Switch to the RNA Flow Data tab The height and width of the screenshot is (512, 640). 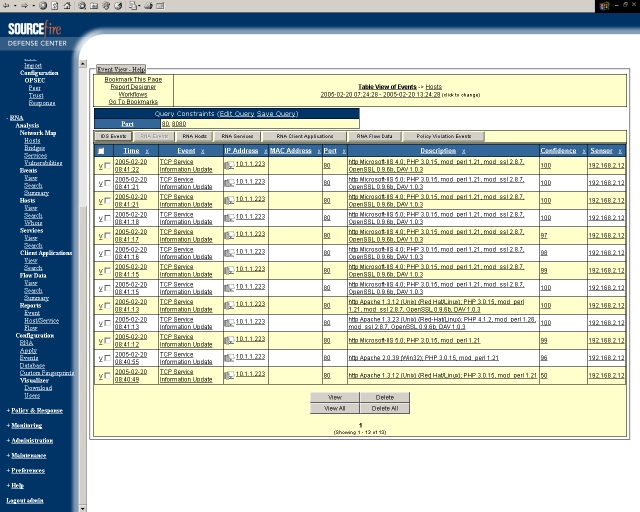coord(374,136)
